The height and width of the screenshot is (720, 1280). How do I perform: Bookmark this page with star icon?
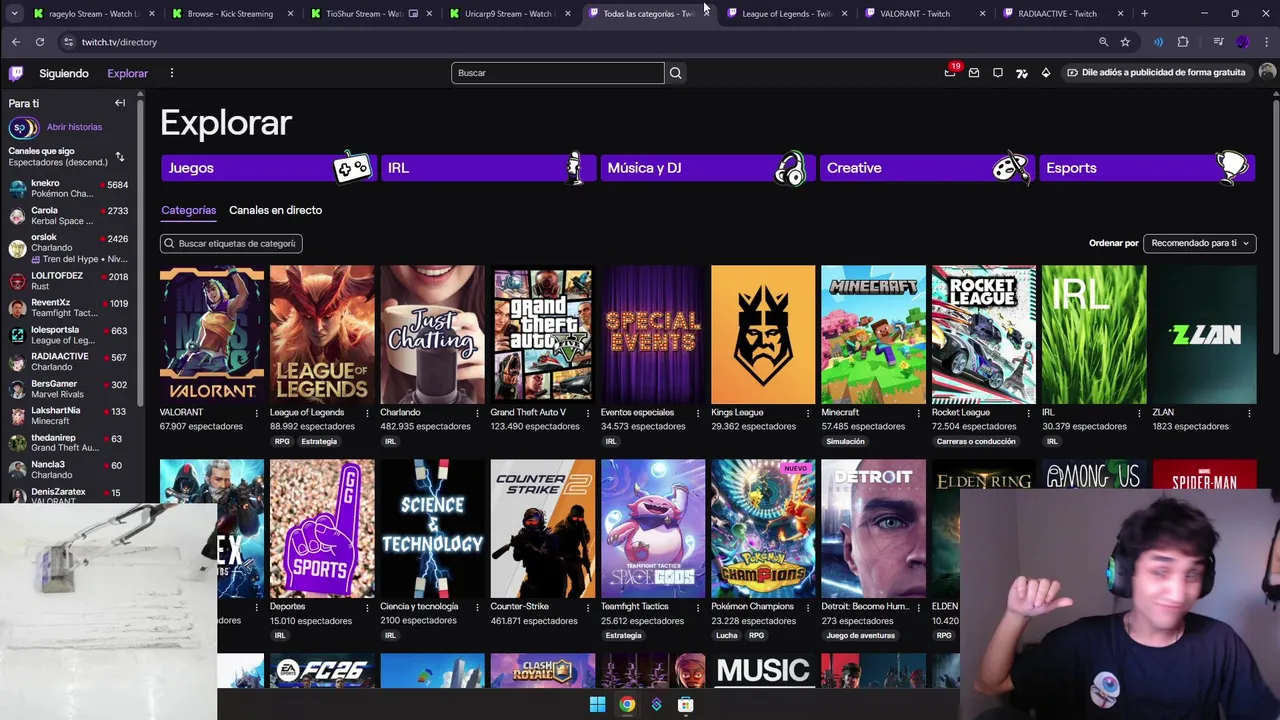(x=1125, y=42)
